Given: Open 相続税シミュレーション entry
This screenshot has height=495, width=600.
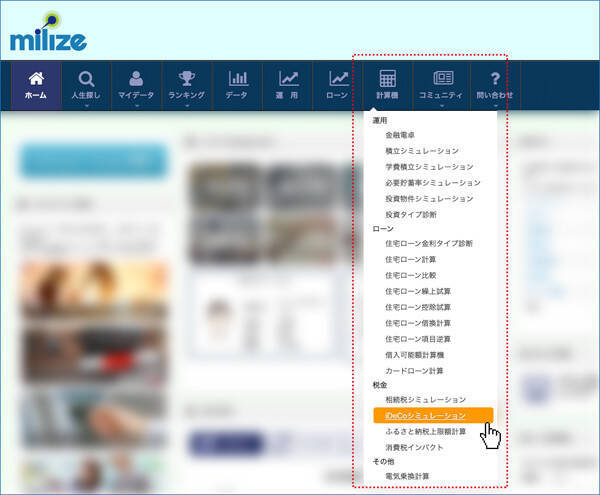Looking at the screenshot, I should click(x=425, y=399).
